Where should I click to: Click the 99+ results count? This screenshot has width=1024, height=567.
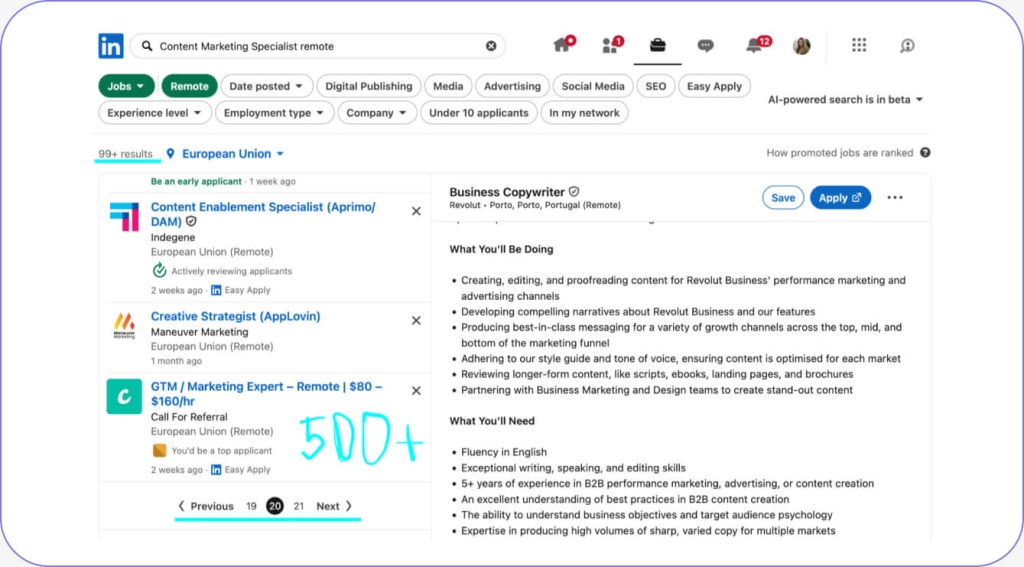click(125, 154)
